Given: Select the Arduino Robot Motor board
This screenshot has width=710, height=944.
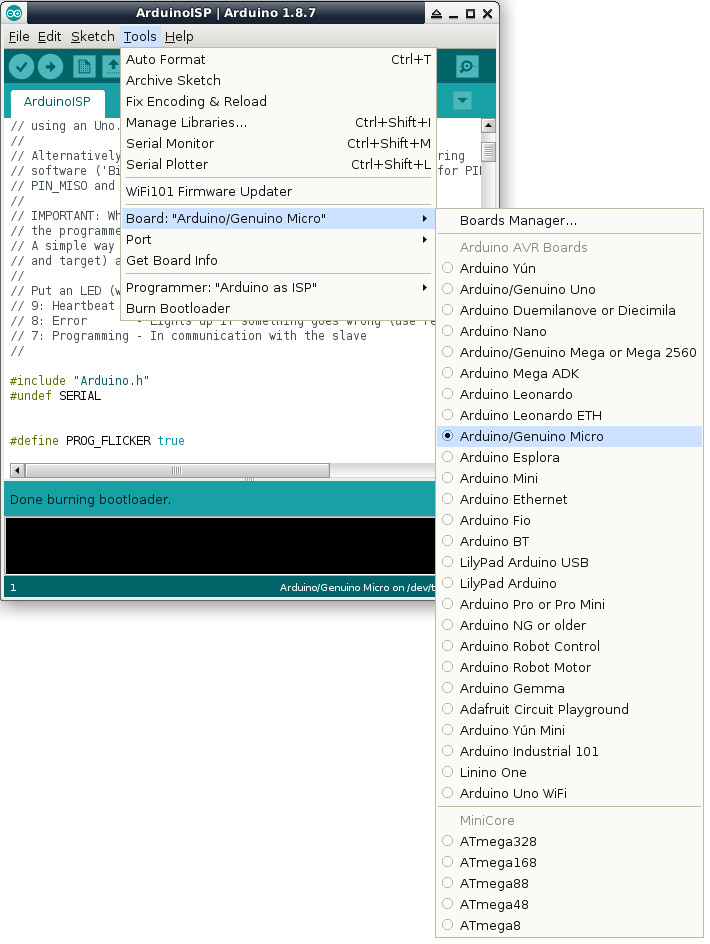Looking at the screenshot, I should 569,667.
